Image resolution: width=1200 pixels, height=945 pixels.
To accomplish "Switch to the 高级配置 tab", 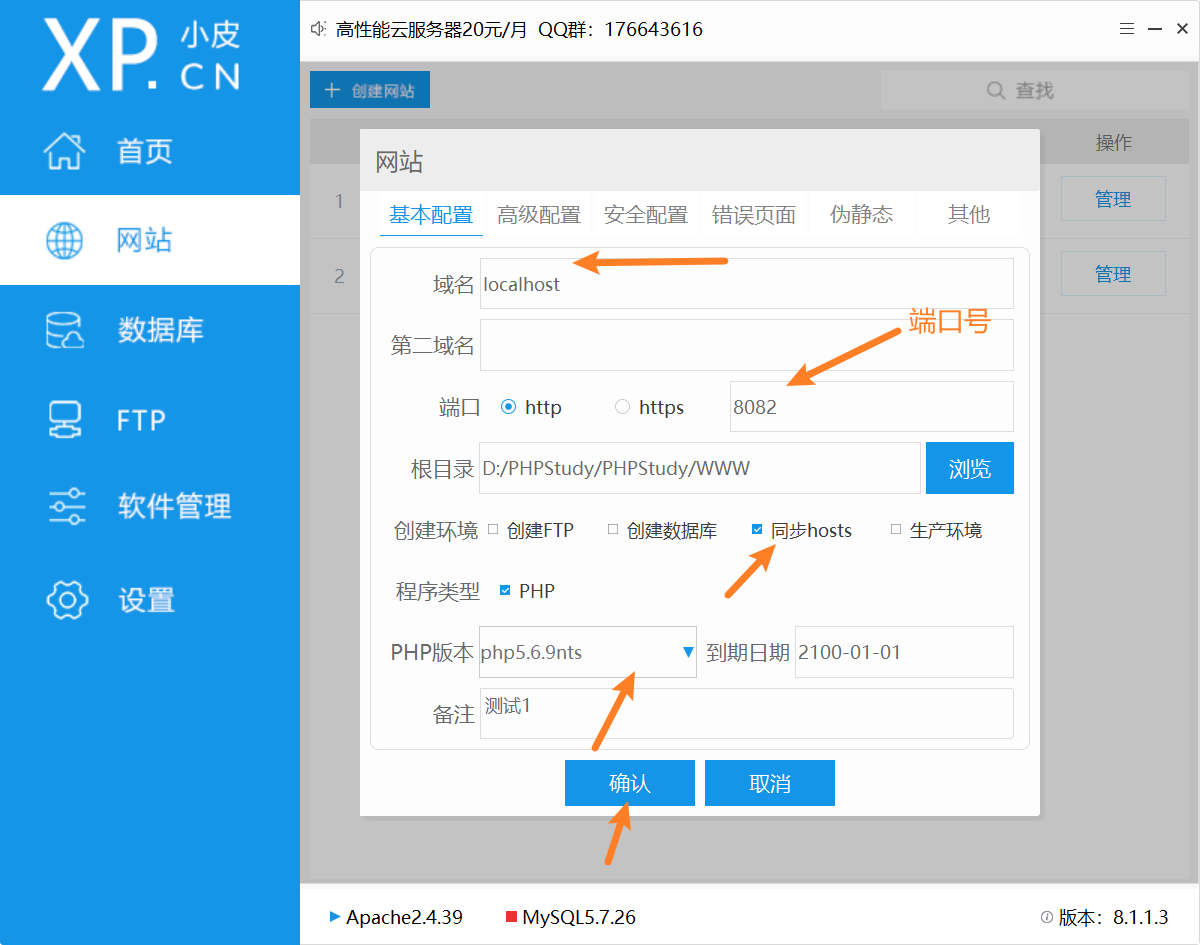I will (539, 214).
